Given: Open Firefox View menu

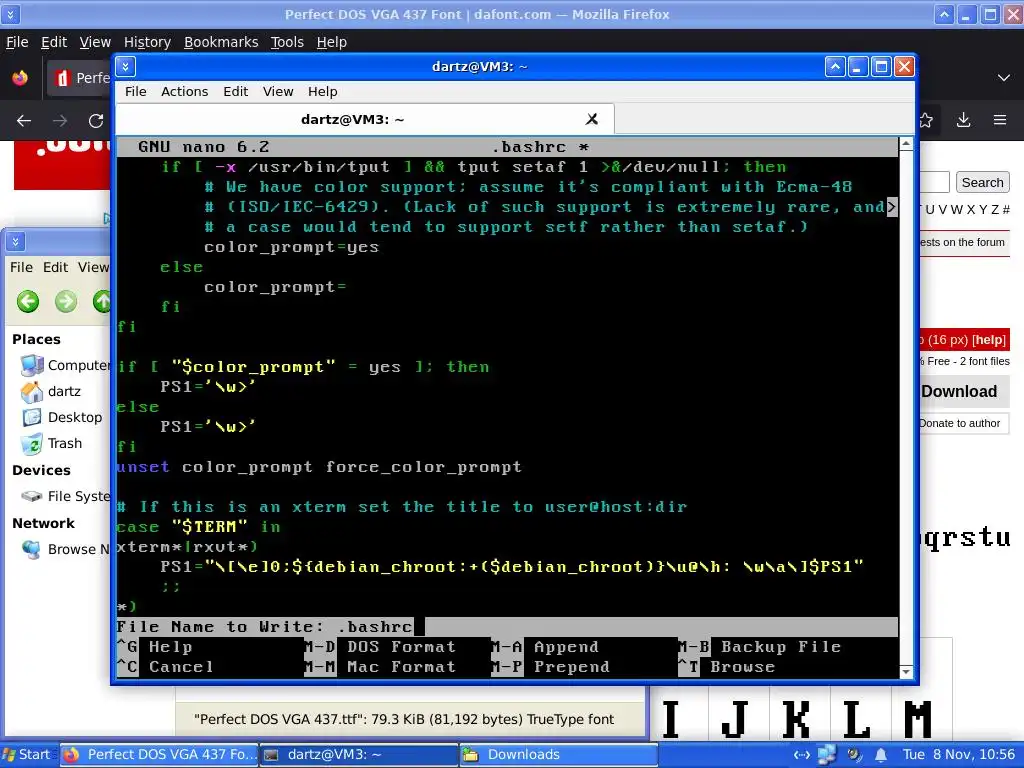Looking at the screenshot, I should [95, 42].
